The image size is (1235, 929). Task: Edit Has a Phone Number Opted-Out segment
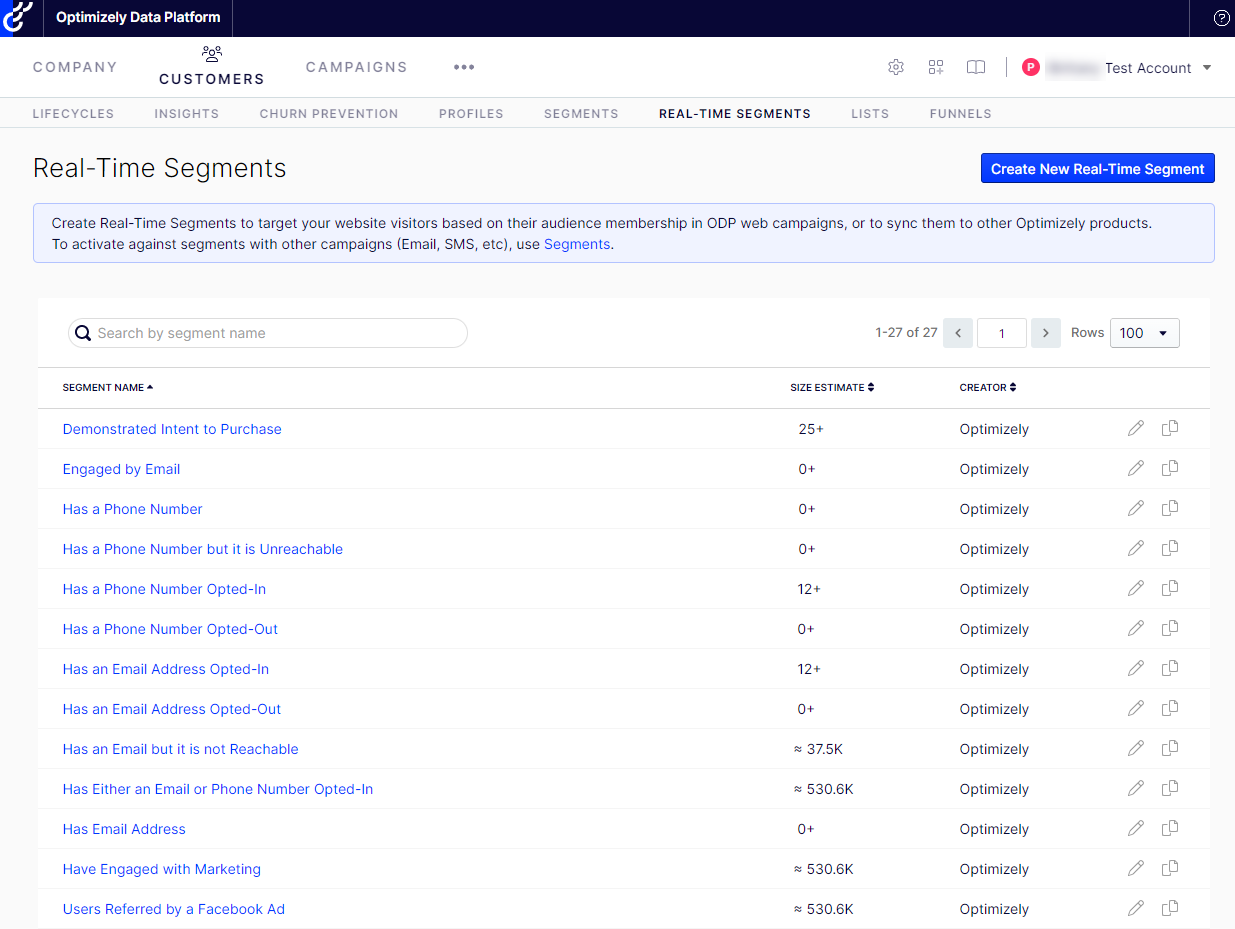1135,629
